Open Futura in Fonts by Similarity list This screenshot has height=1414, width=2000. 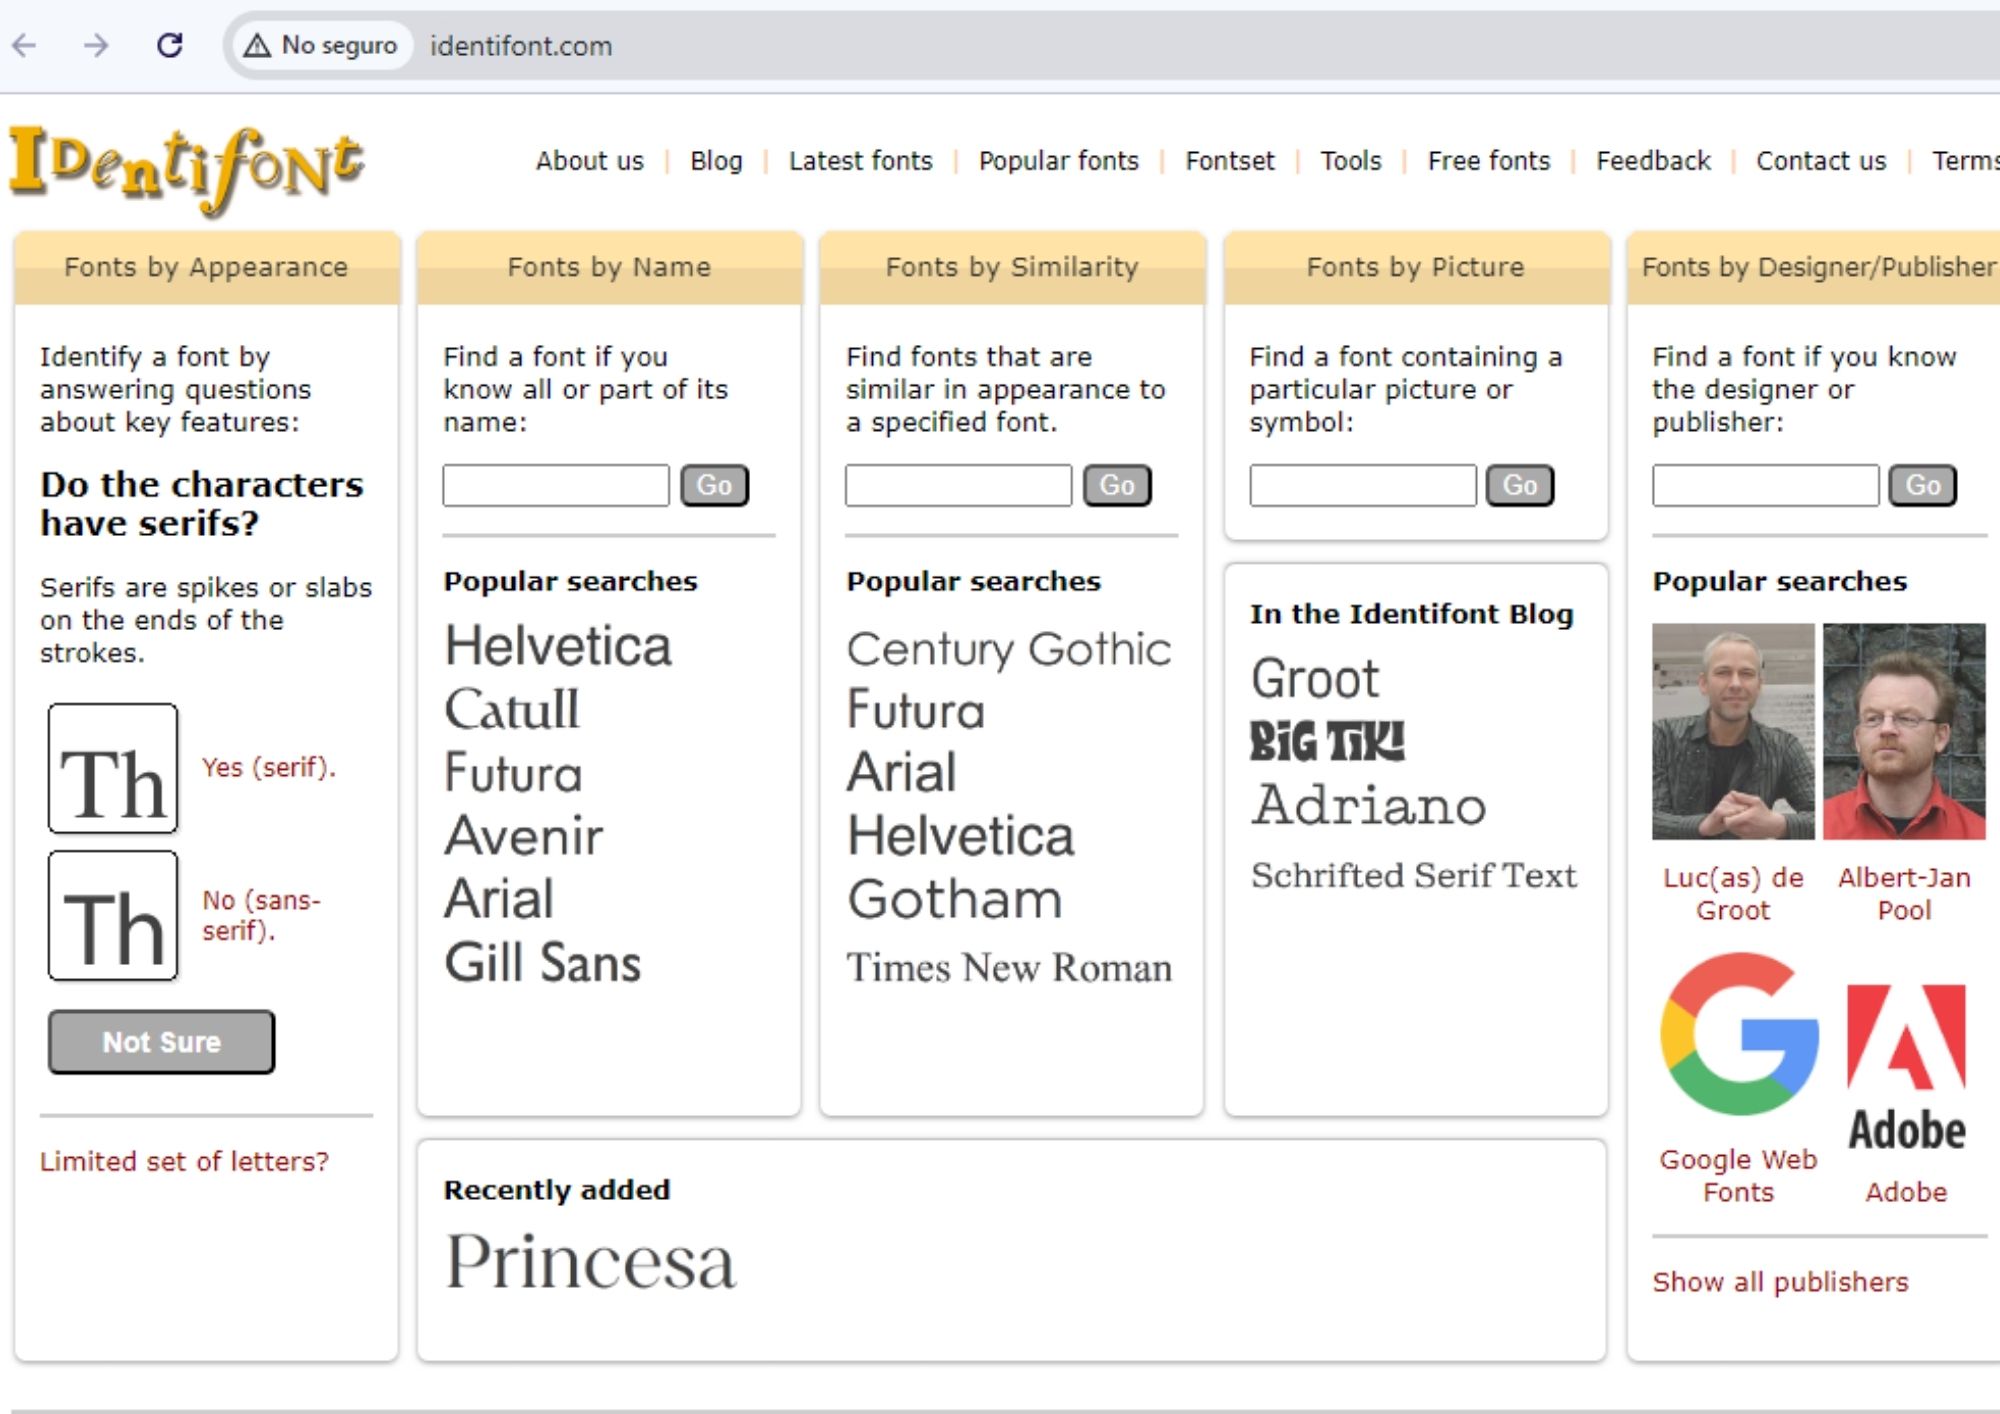916,710
